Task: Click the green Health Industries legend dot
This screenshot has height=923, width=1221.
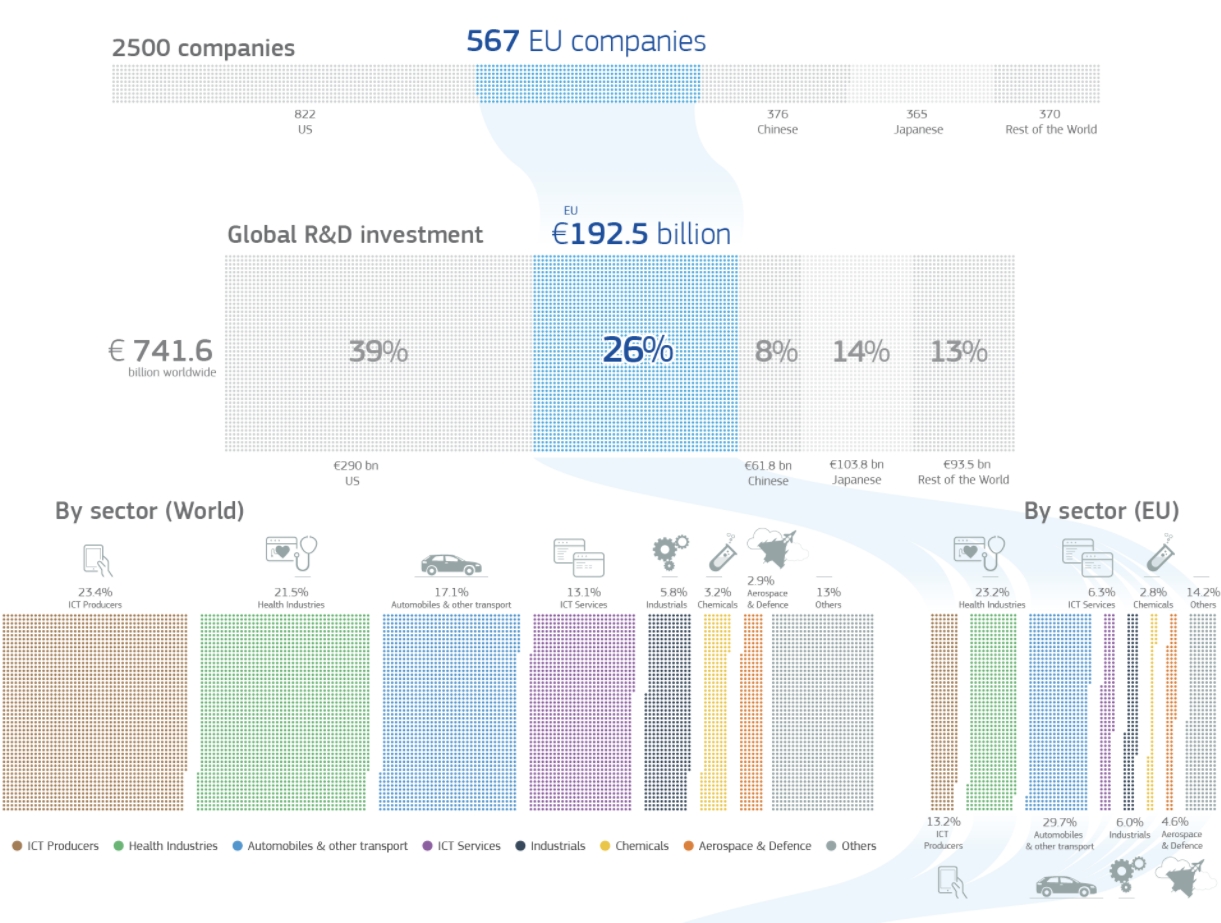Action: (119, 846)
